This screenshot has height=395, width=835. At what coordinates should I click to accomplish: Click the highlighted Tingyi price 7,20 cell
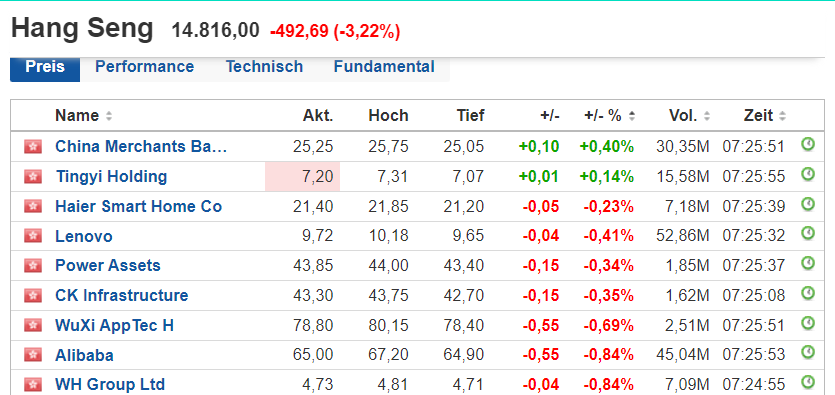pos(302,177)
